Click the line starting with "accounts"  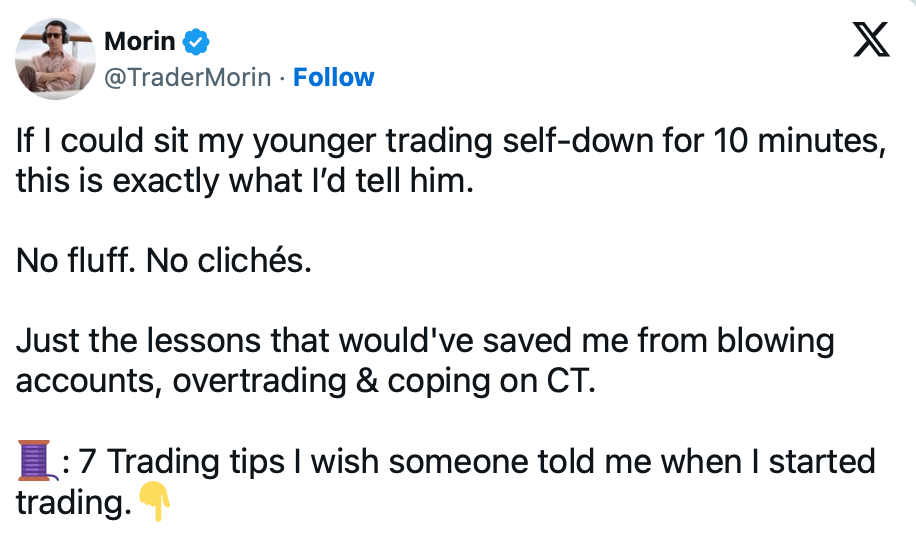pos(306,381)
